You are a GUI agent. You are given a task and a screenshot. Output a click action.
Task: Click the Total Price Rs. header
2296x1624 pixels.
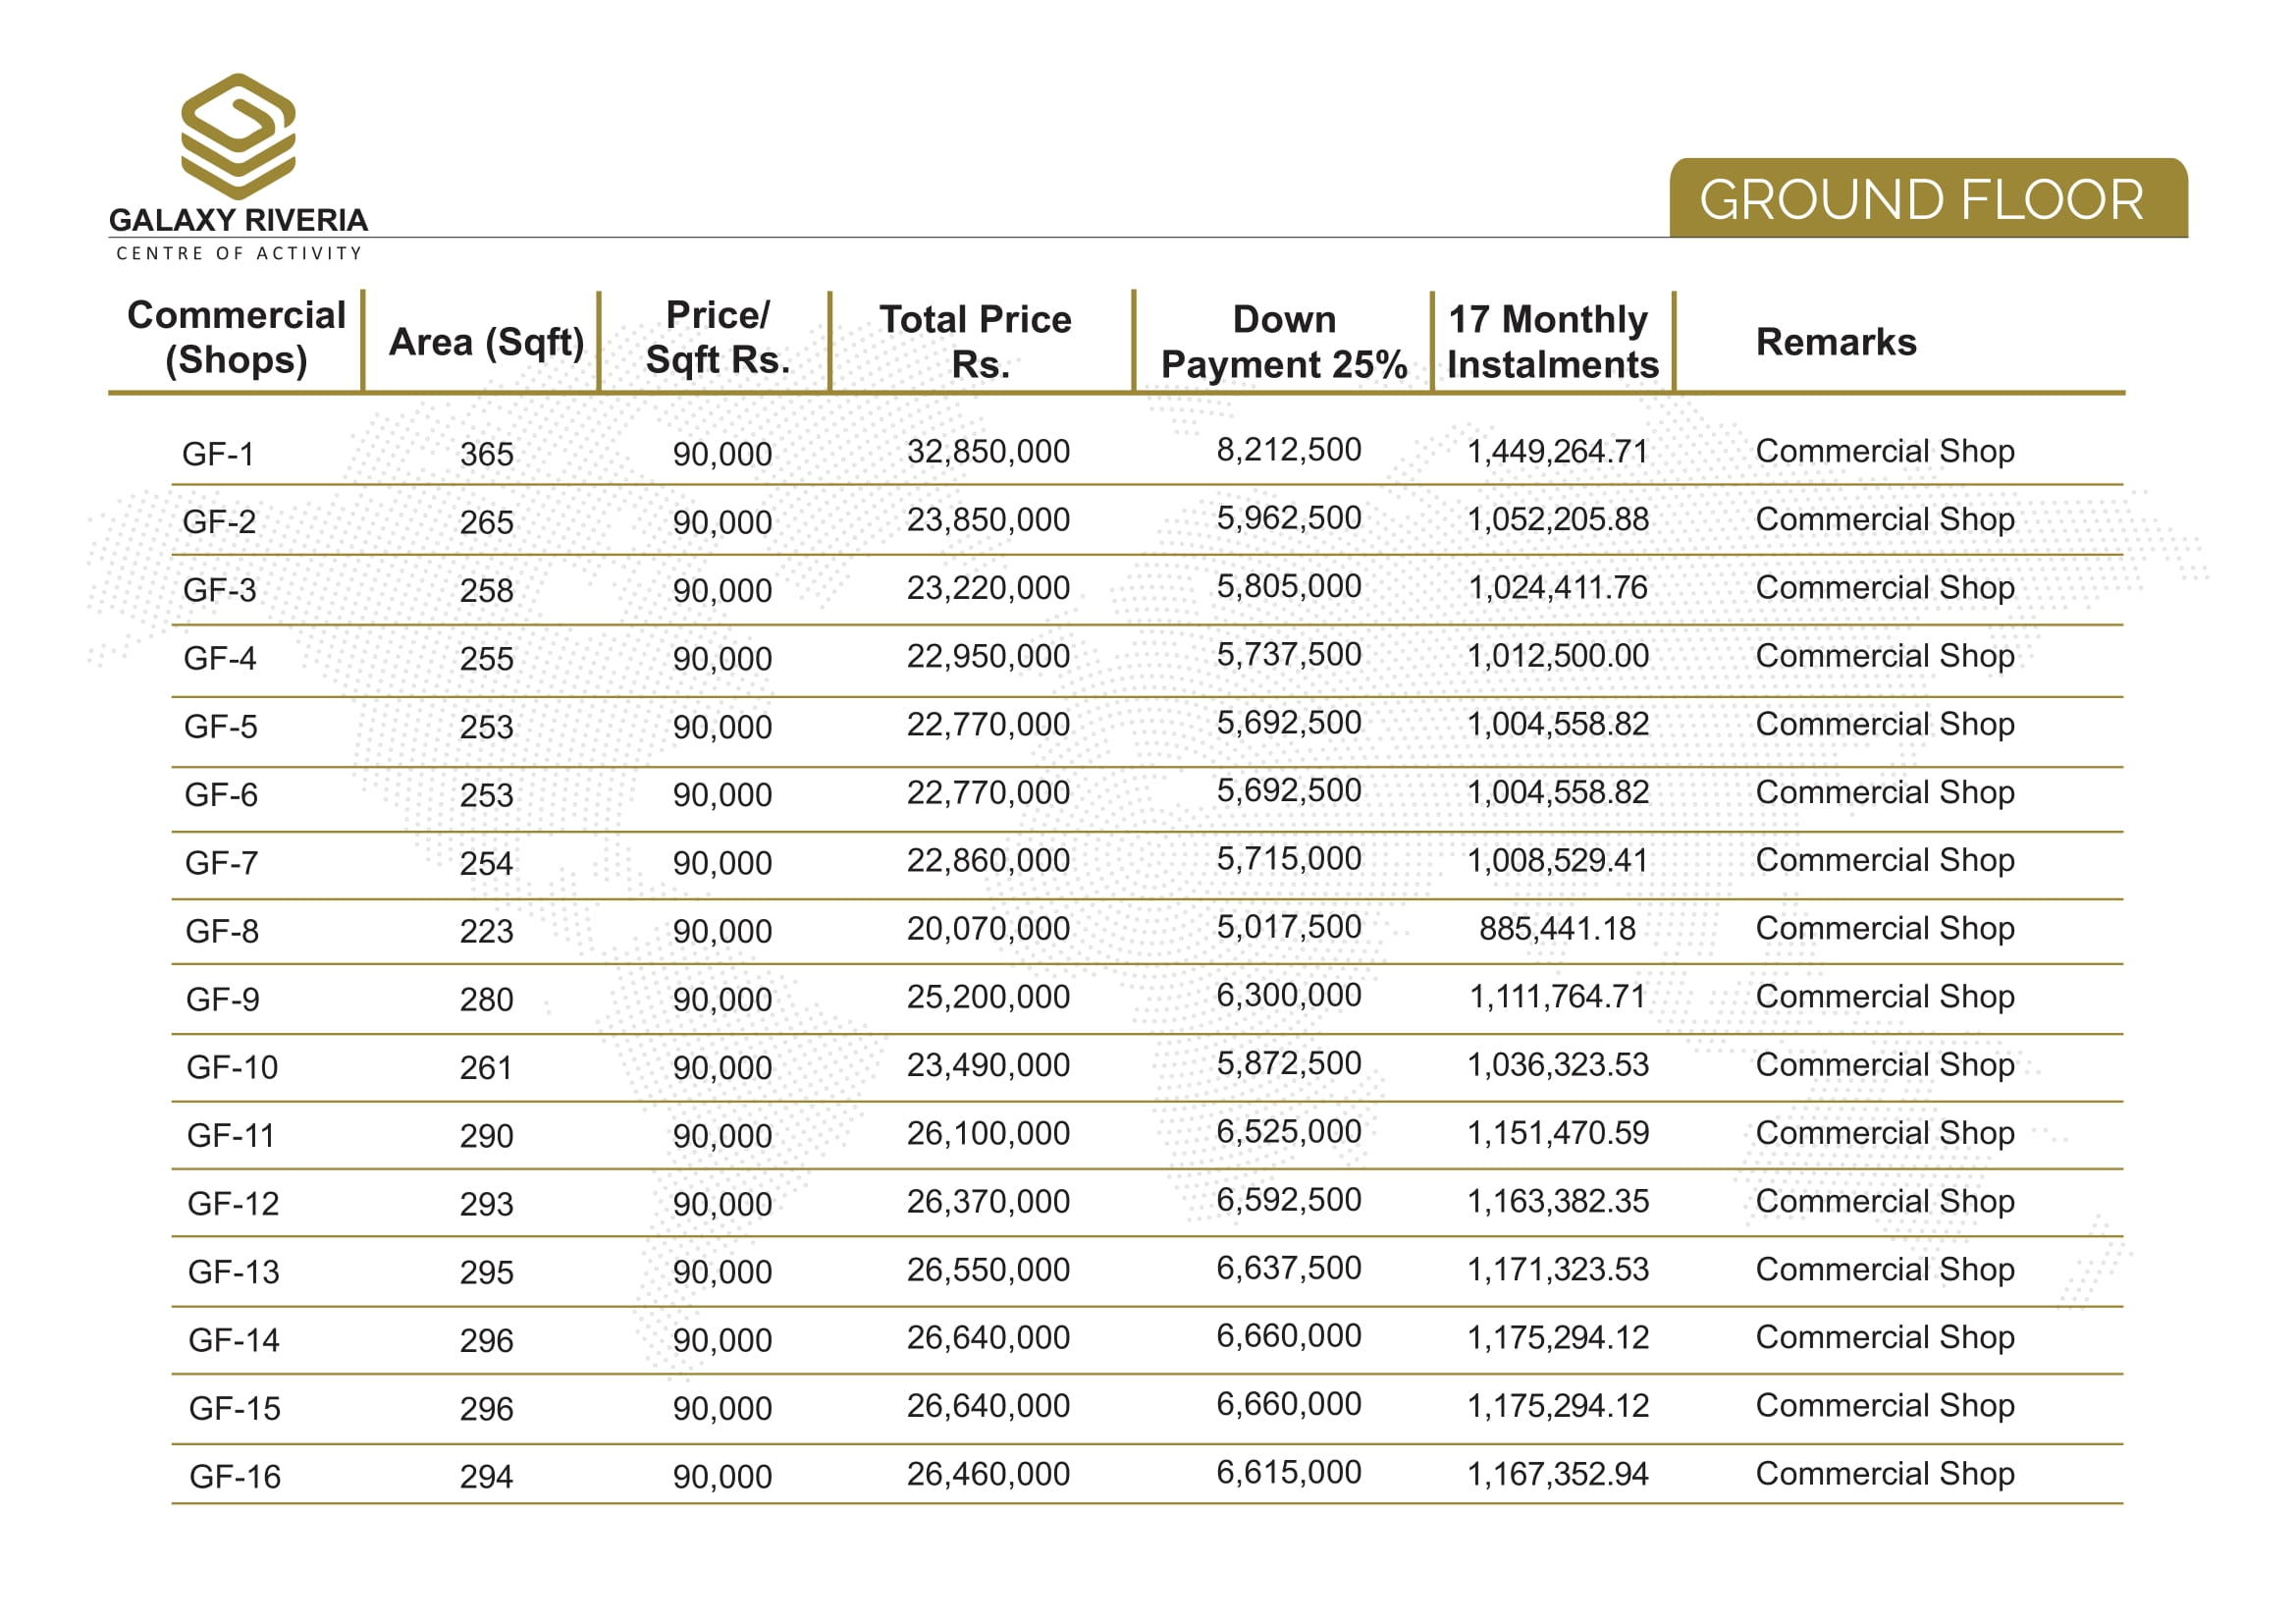(975, 342)
